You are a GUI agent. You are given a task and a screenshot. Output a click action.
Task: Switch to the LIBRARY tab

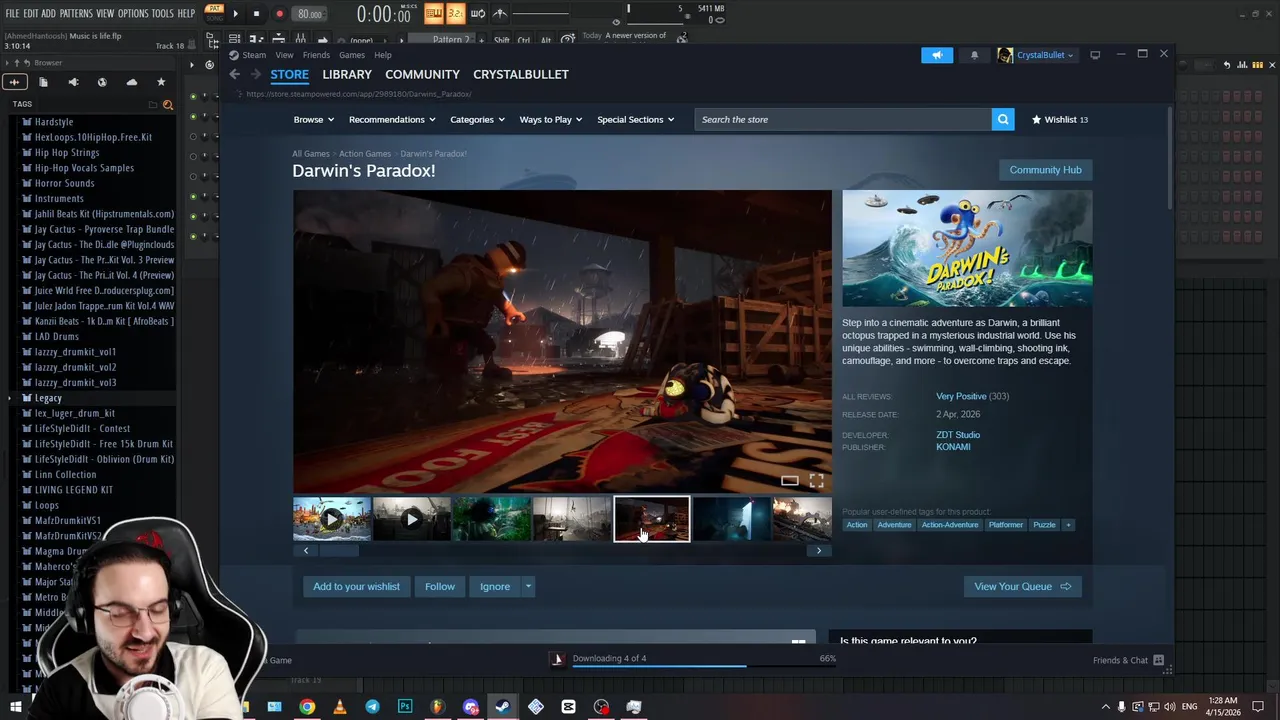click(x=347, y=74)
